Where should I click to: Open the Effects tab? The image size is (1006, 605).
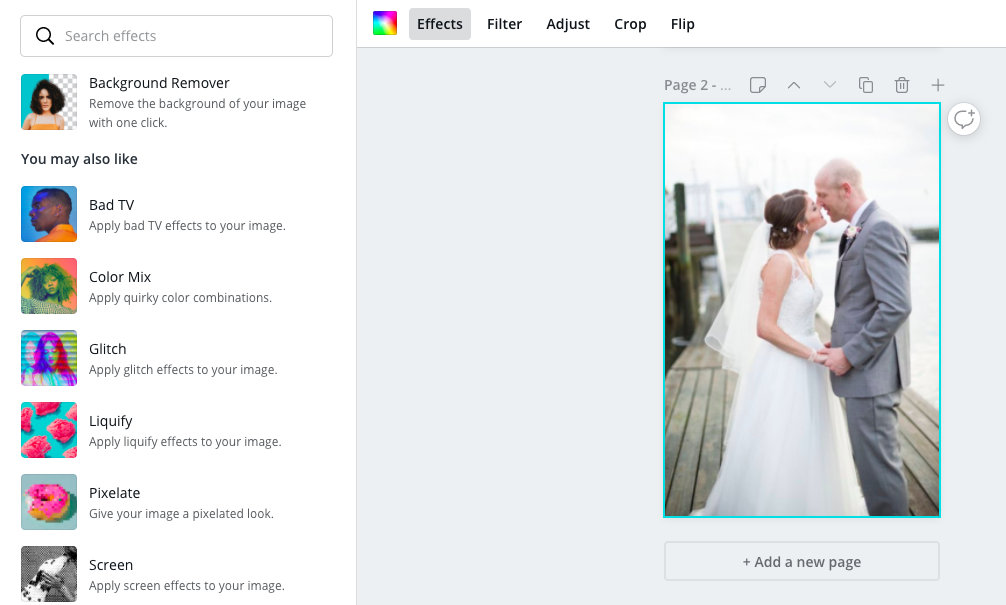(x=439, y=24)
